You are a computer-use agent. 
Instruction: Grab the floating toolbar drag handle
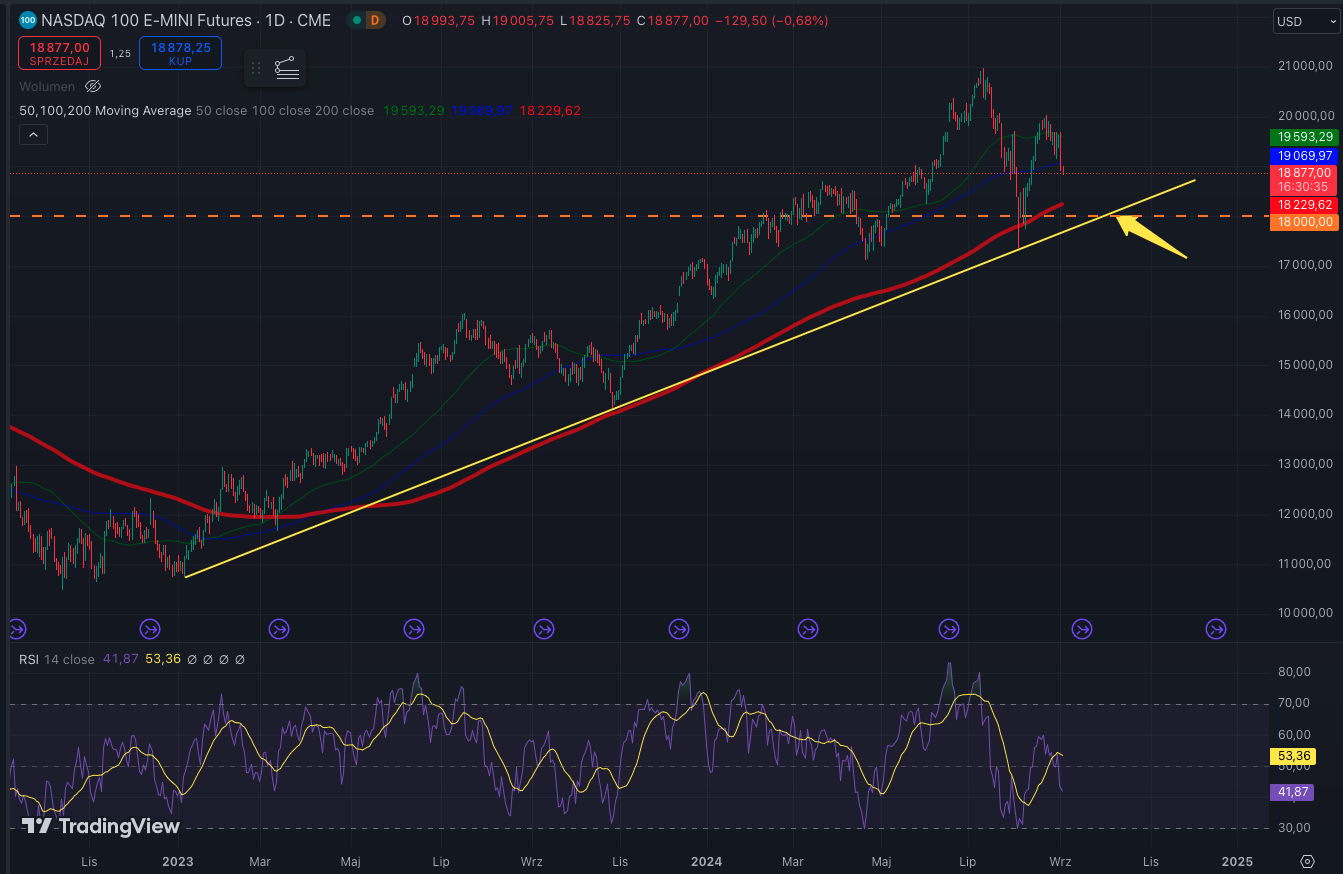pyautogui.click(x=256, y=68)
